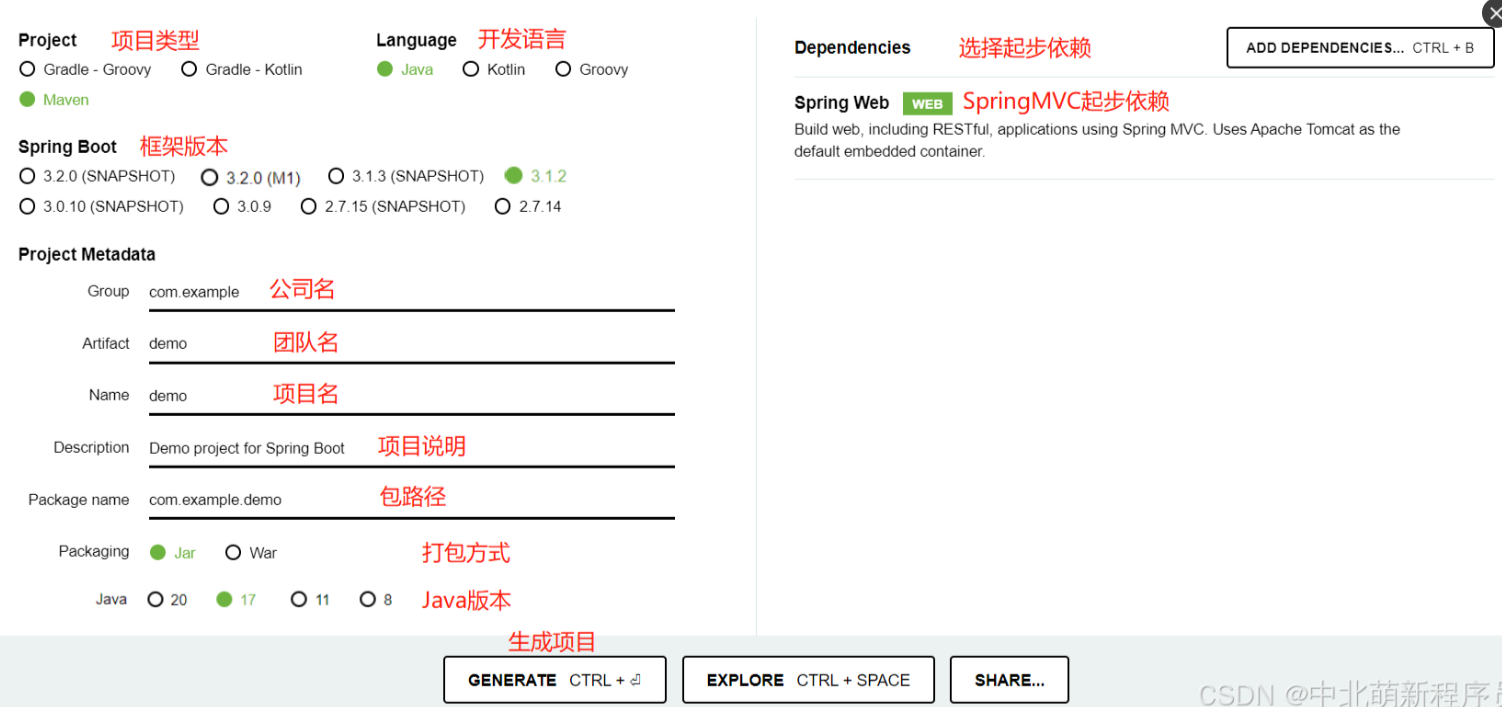The width and height of the screenshot is (1502, 707).
Task: Click the green WEB tag badge
Action: pyautogui.click(x=927, y=103)
